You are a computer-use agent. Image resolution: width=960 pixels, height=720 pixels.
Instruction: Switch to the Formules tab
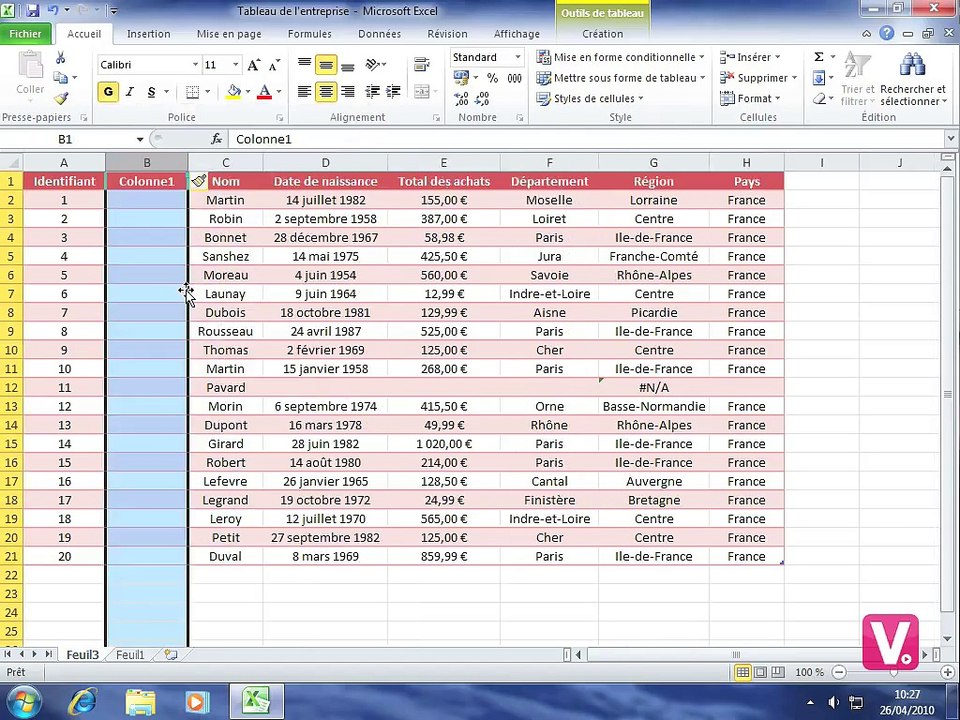310,34
